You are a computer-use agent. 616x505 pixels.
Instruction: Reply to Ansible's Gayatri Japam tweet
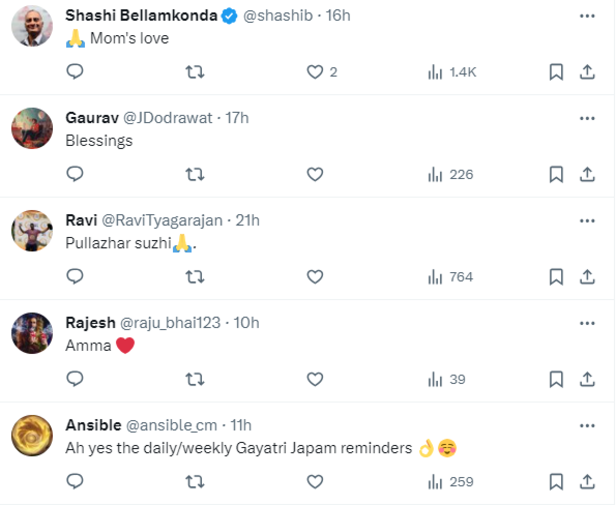[74, 482]
